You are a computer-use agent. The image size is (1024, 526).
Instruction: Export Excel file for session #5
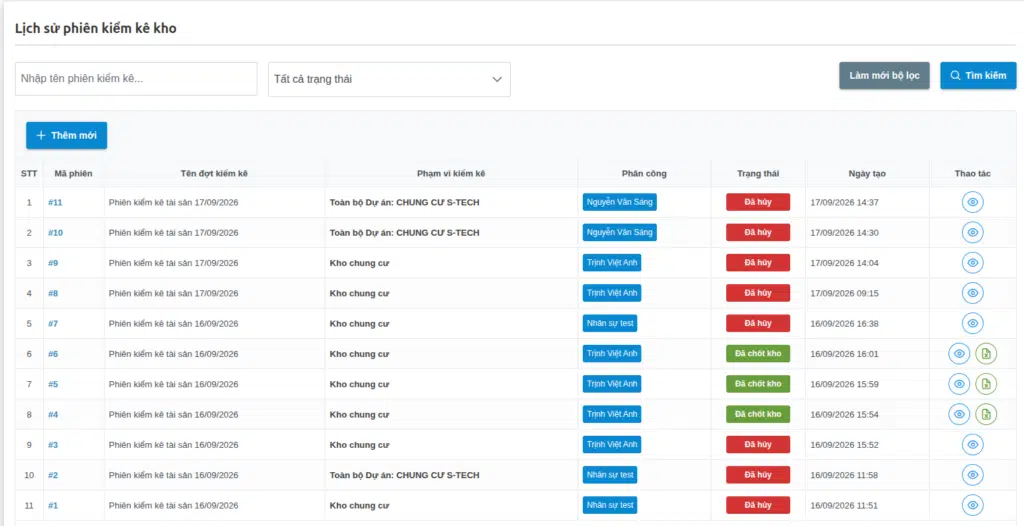(986, 384)
